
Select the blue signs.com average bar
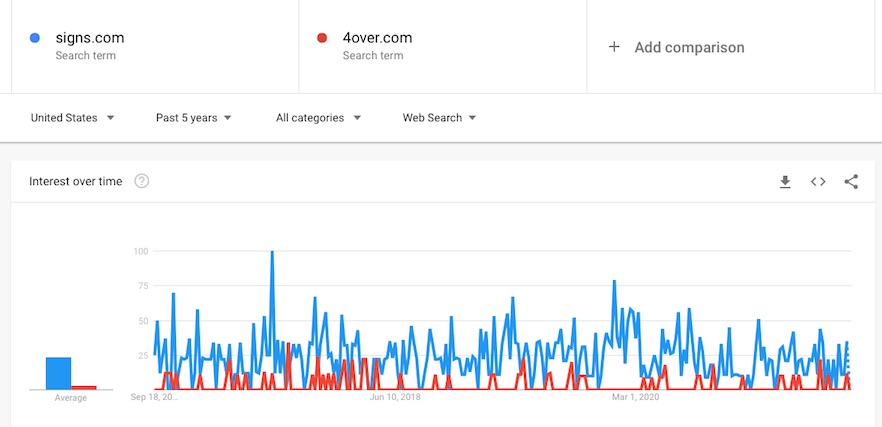click(x=58, y=373)
